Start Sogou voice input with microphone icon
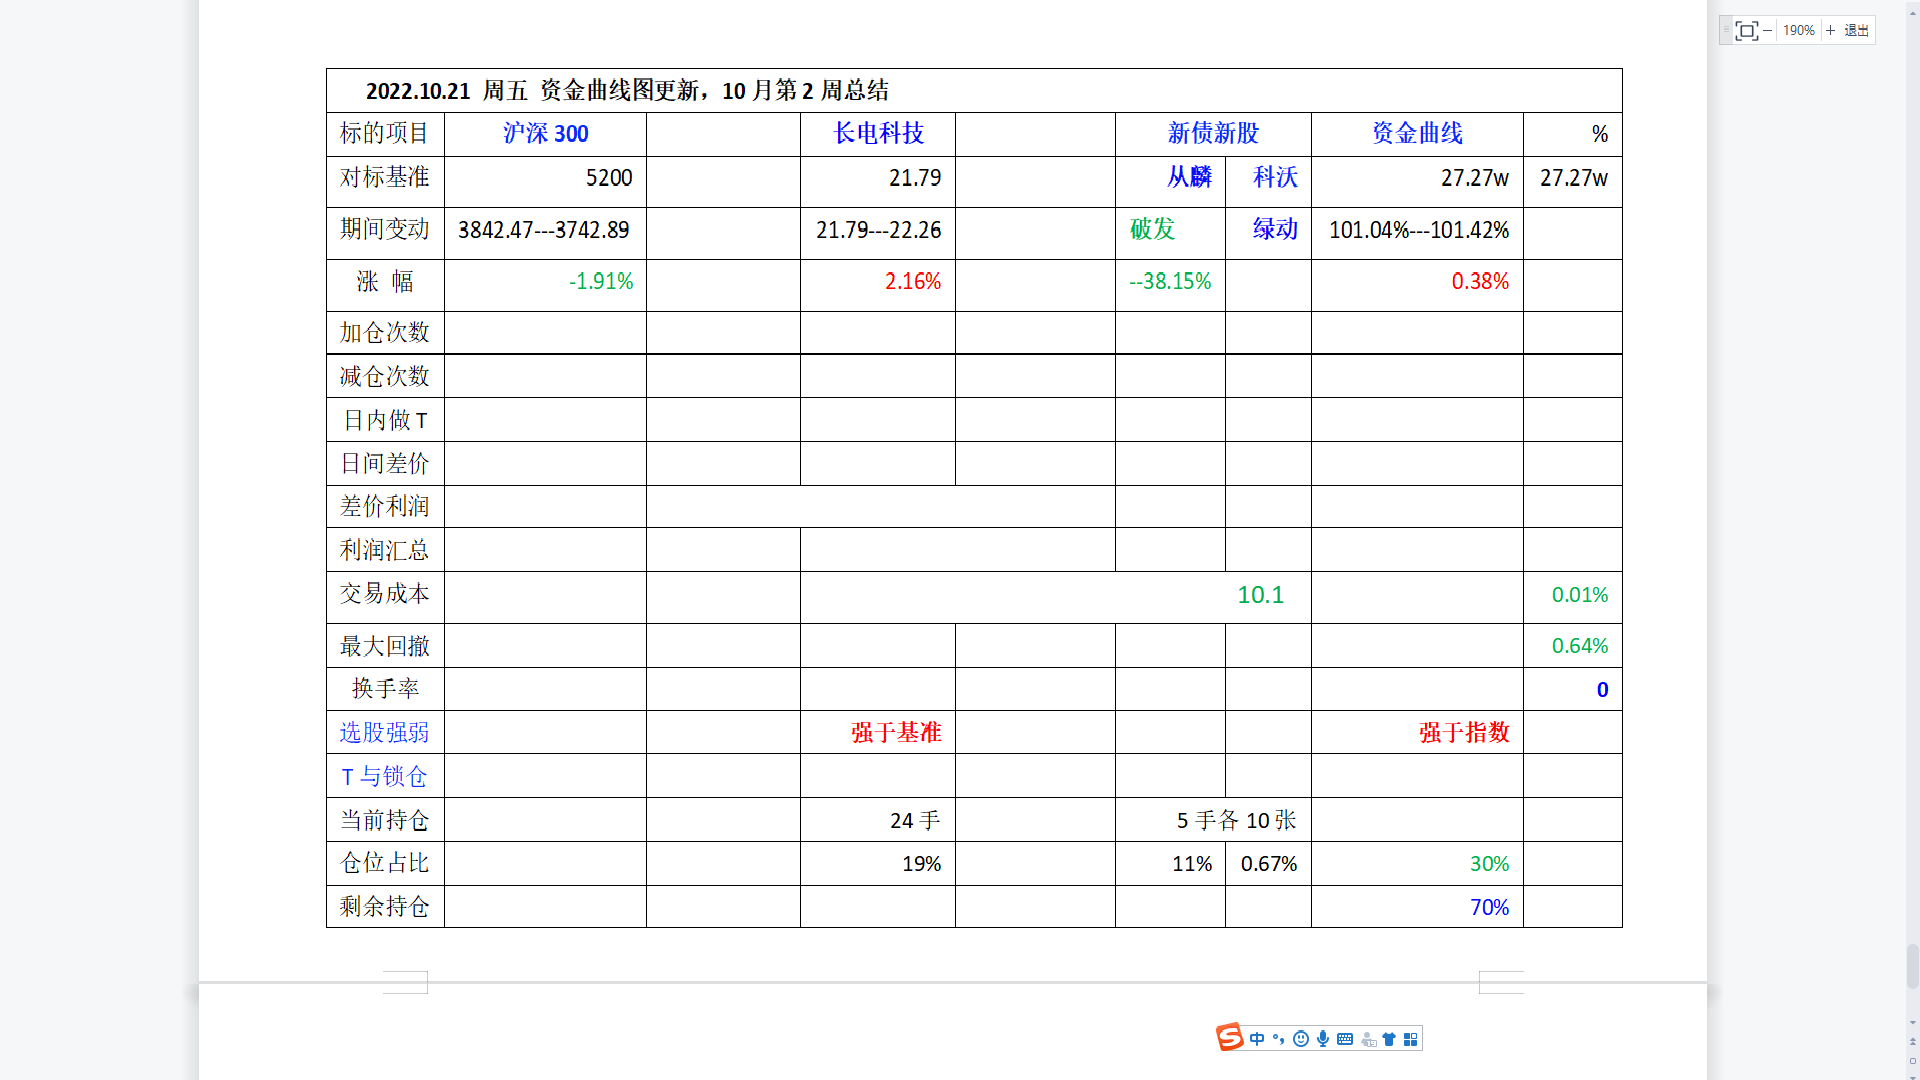Image resolution: width=1920 pixels, height=1080 pixels. pos(1323,1038)
